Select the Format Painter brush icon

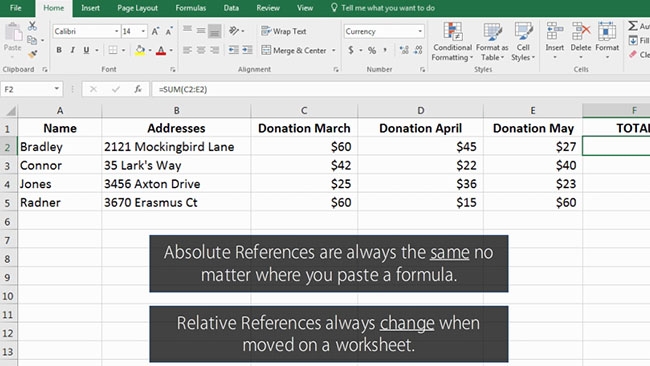pyautogui.click(x=32, y=54)
